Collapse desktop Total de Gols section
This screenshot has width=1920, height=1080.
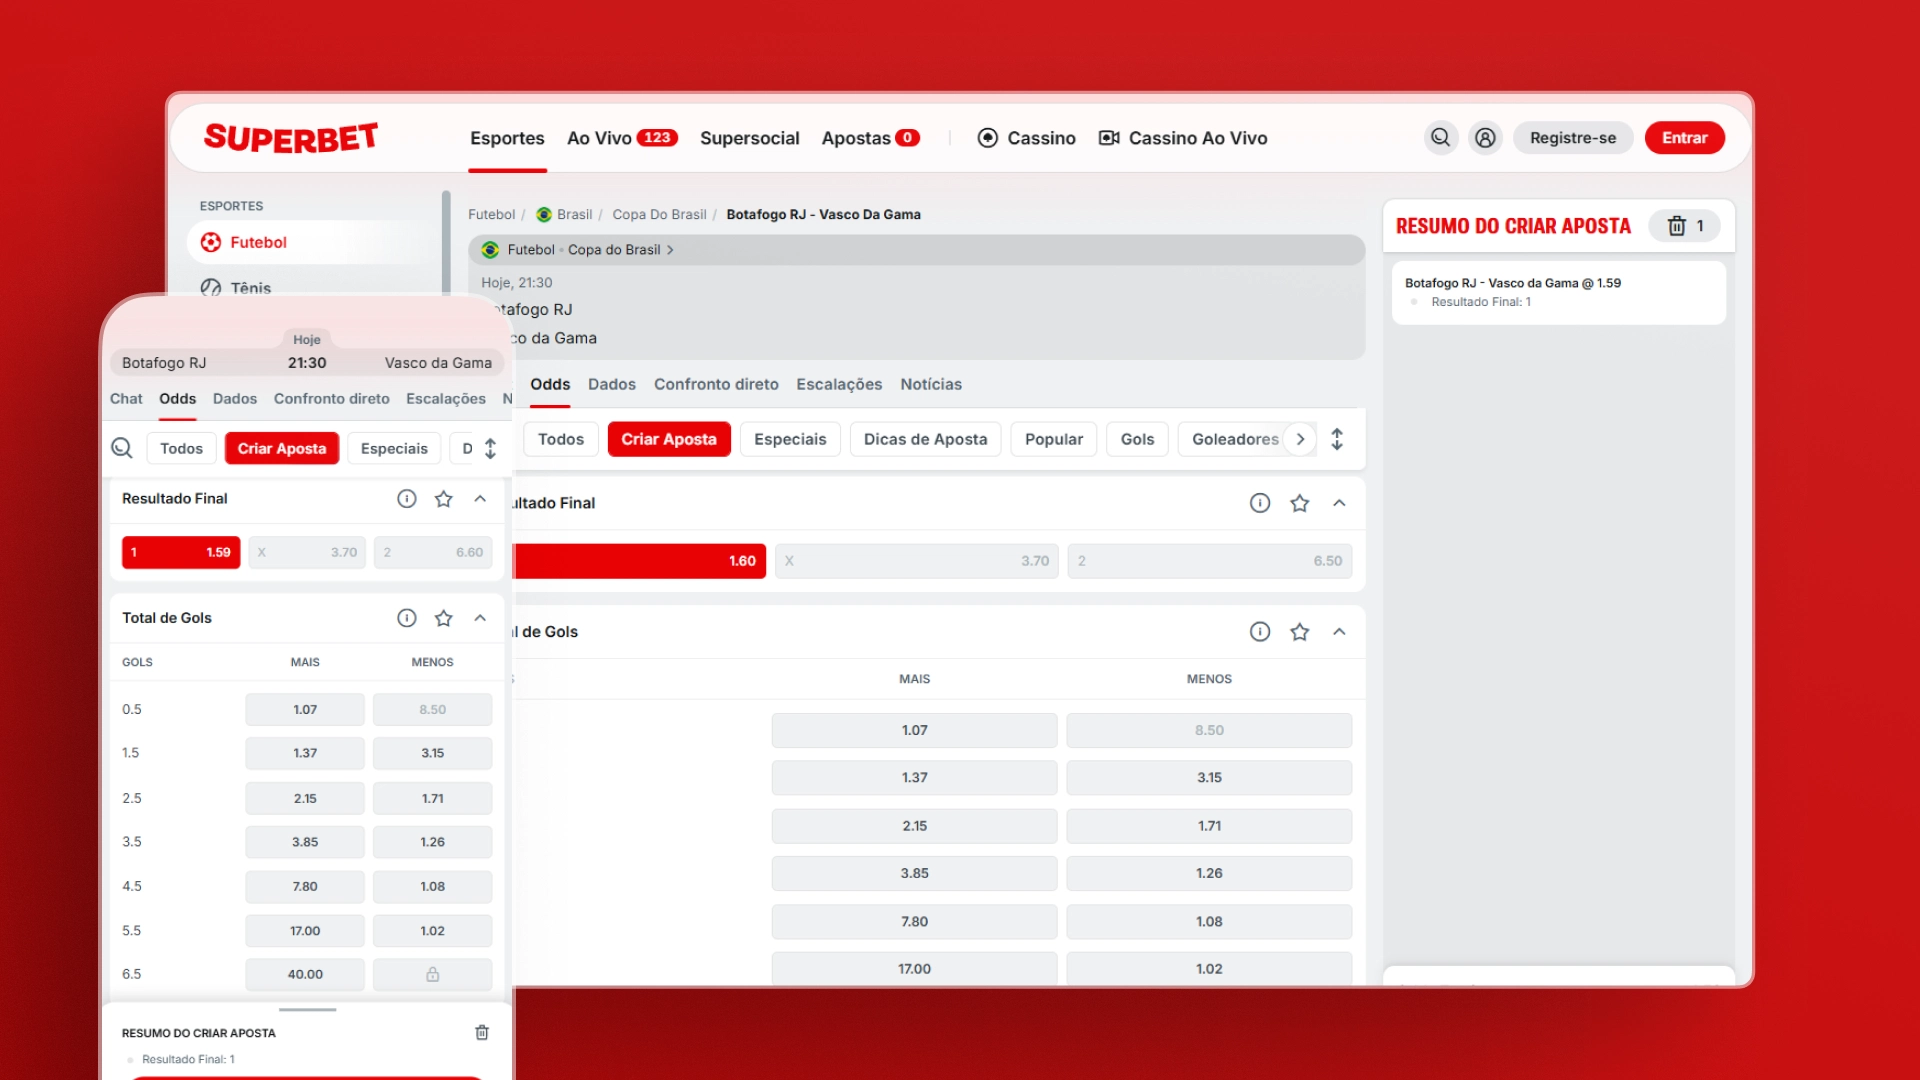(x=1340, y=632)
